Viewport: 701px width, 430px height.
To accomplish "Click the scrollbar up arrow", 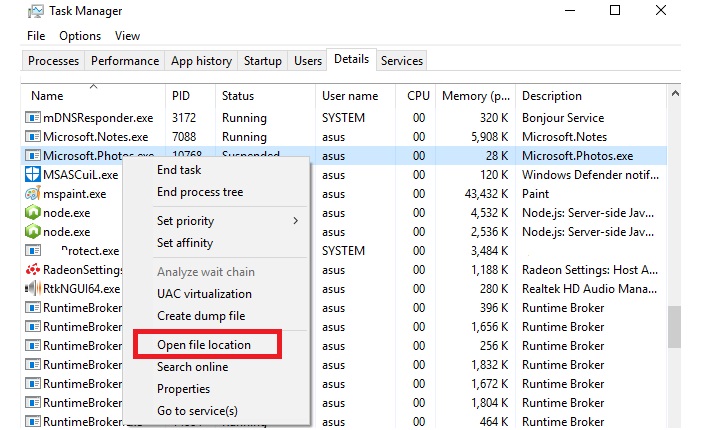I will coord(675,93).
